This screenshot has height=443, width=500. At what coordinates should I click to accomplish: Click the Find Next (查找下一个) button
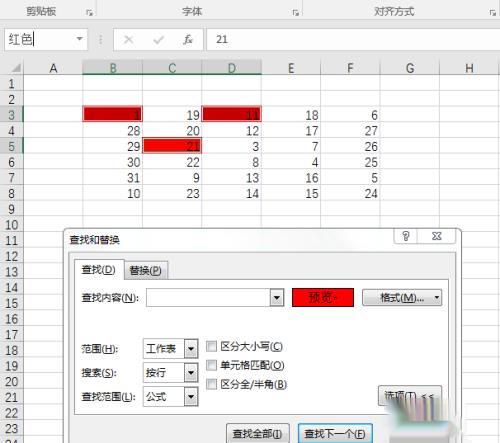[335, 434]
